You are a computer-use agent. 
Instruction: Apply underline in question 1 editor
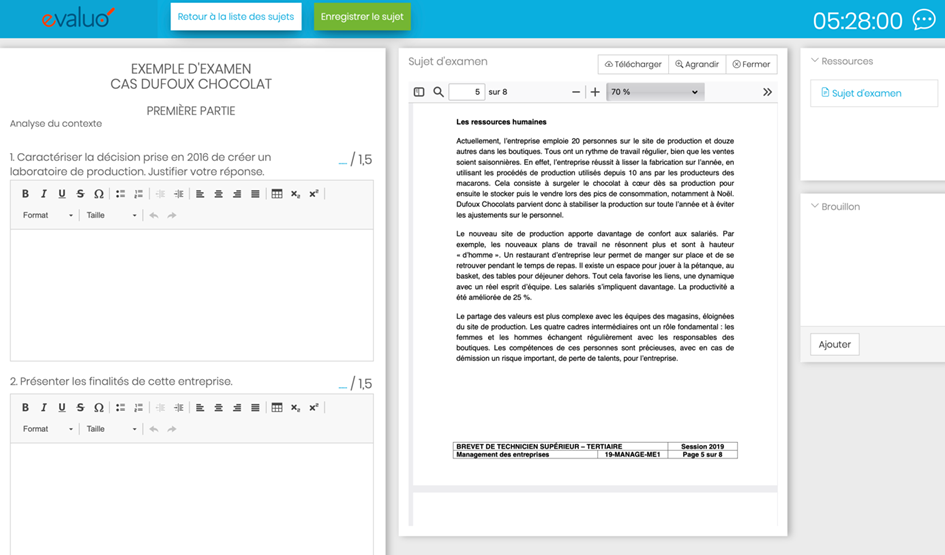pos(61,194)
